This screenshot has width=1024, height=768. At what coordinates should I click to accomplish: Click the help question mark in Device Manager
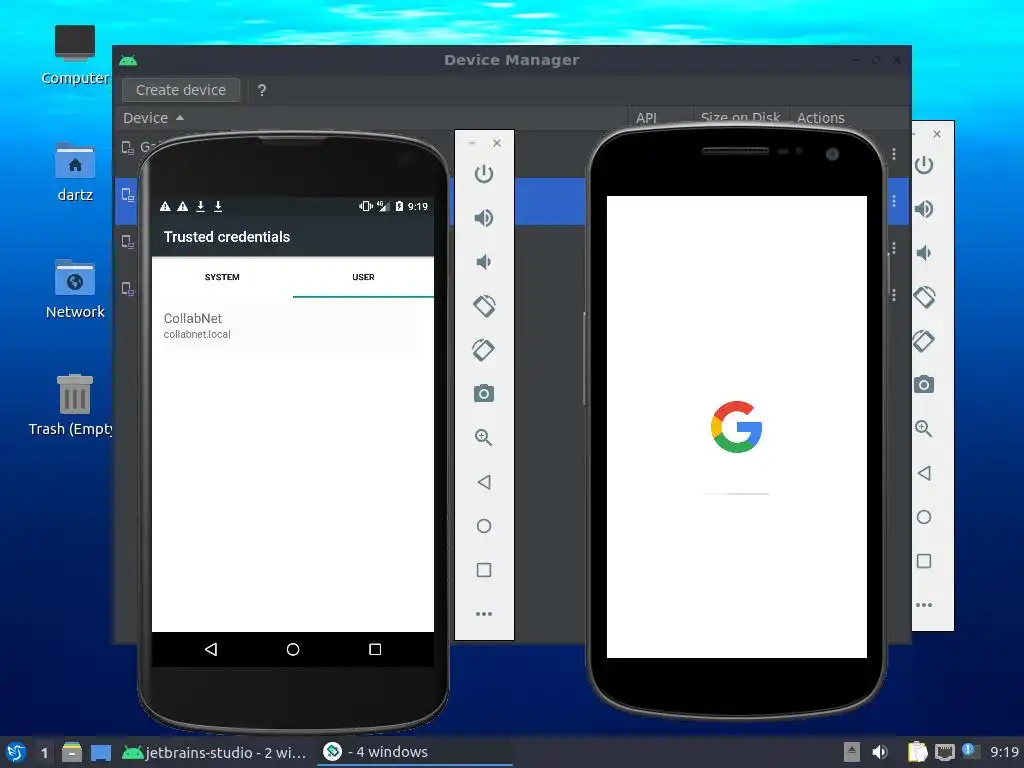coord(262,90)
